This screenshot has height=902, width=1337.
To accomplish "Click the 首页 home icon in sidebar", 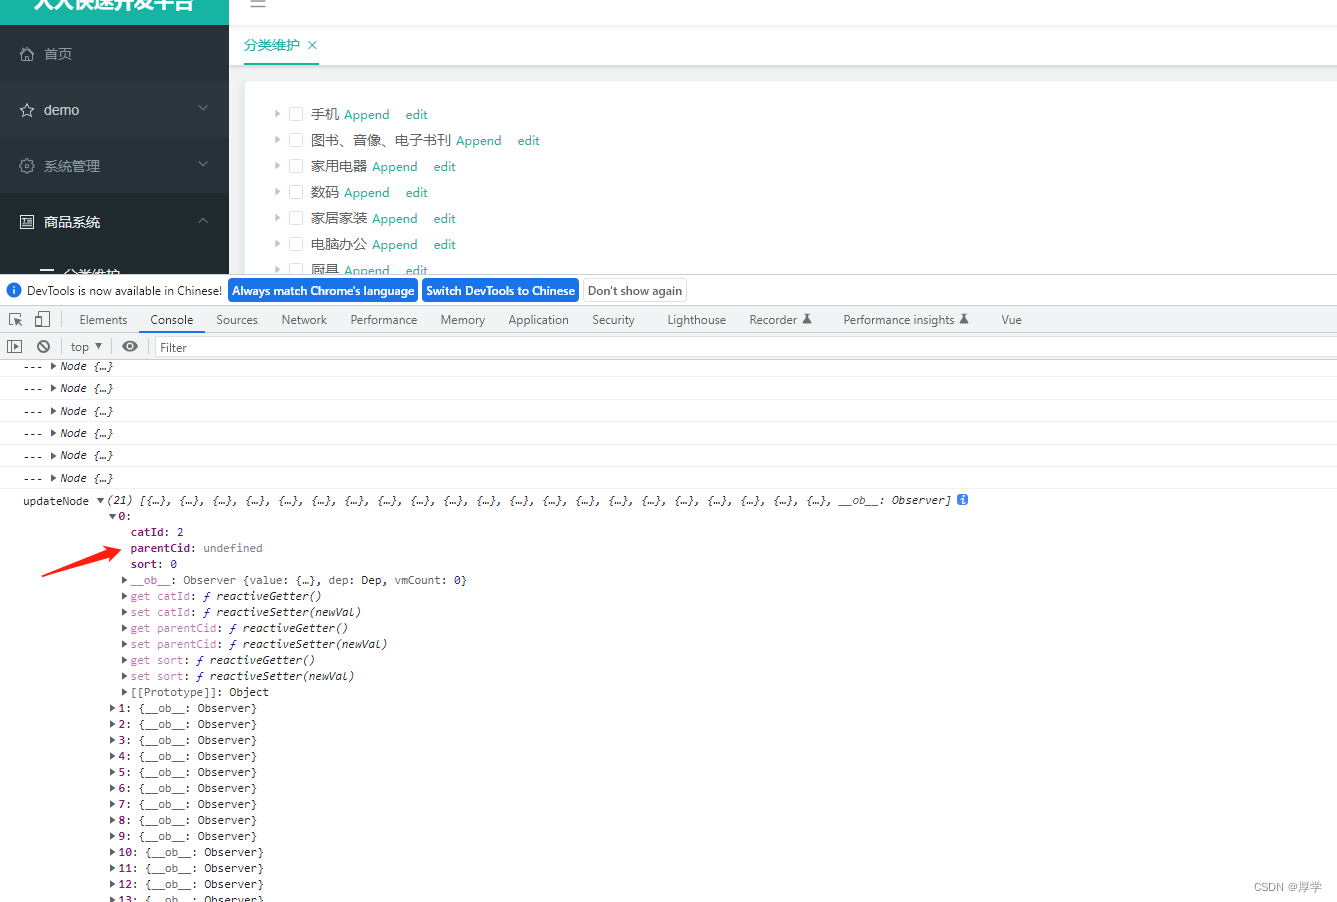I will (27, 54).
